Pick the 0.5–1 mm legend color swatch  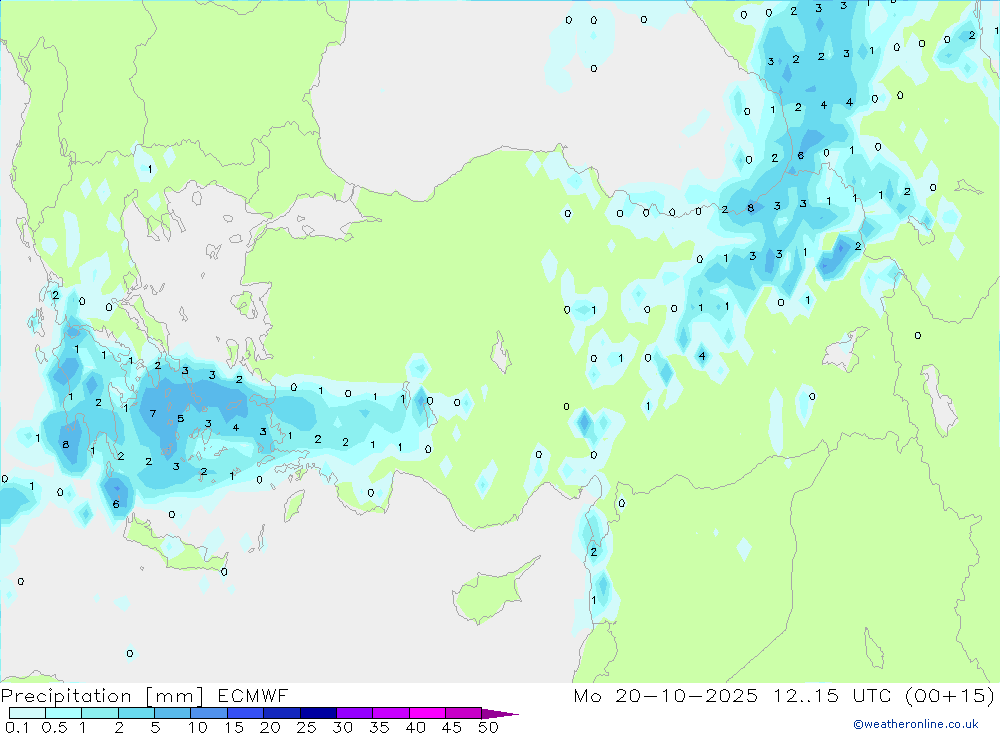tap(64, 713)
